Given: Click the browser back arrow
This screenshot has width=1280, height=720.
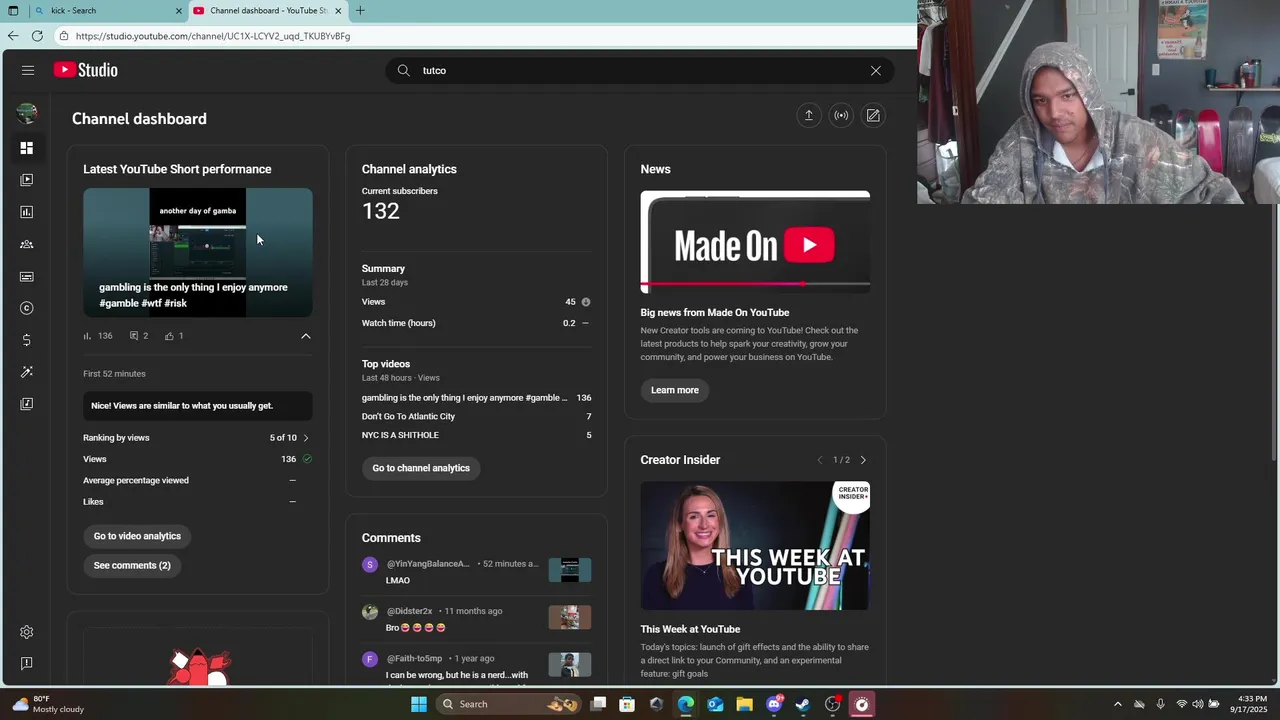Looking at the screenshot, I should coord(13,36).
